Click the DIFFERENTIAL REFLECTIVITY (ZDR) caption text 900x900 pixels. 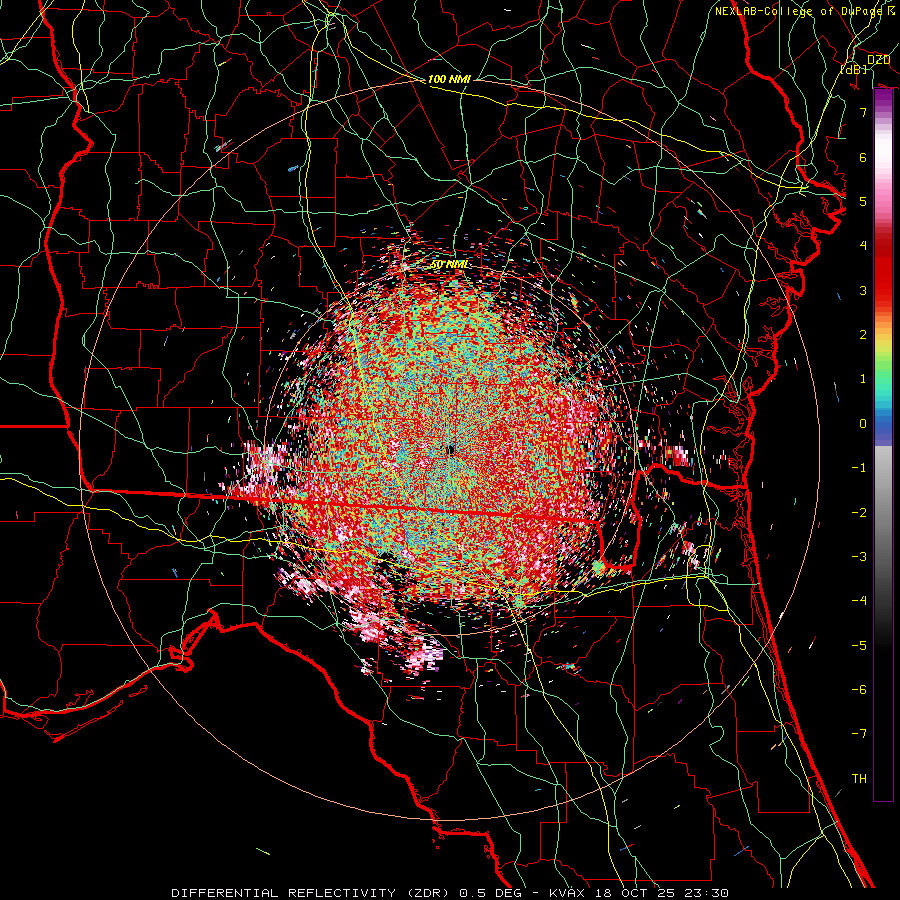[x=312, y=893]
